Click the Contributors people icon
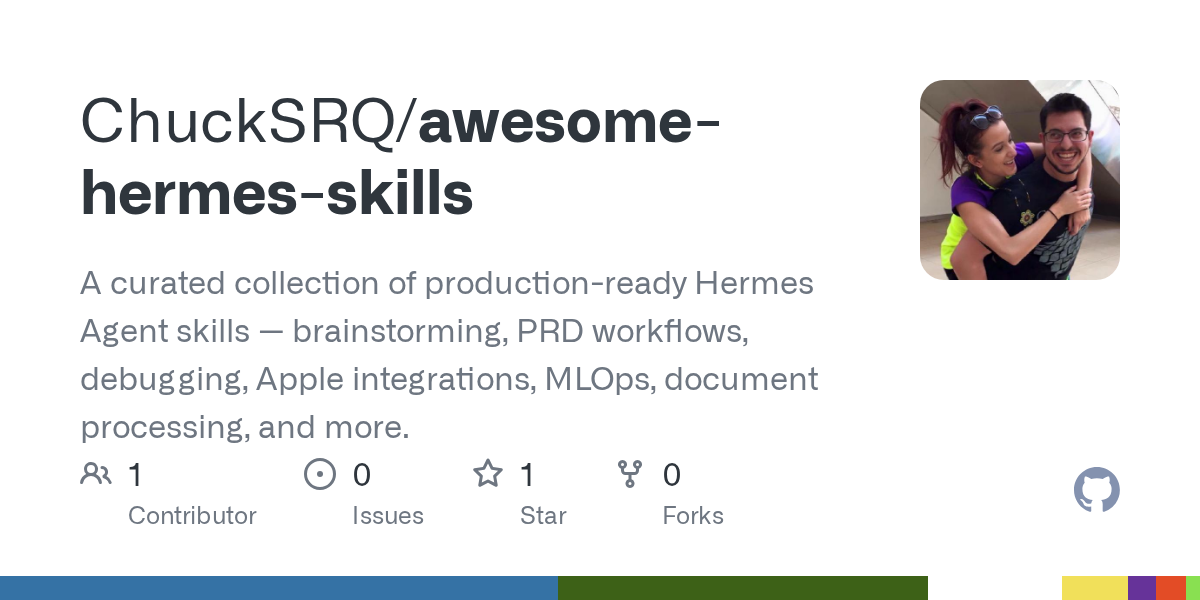The height and width of the screenshot is (600, 1200). (96, 474)
